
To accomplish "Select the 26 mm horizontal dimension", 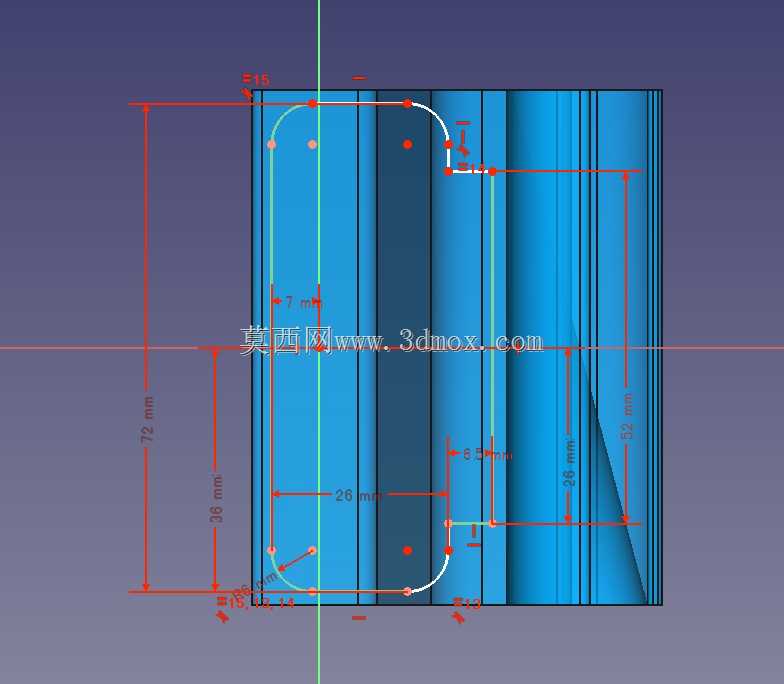I will click(x=358, y=496).
